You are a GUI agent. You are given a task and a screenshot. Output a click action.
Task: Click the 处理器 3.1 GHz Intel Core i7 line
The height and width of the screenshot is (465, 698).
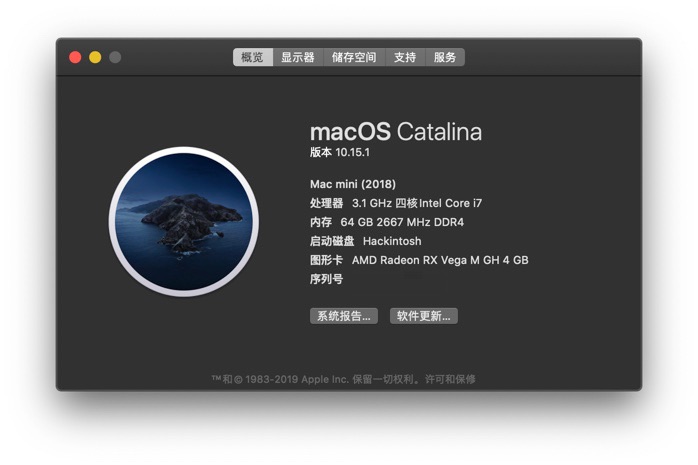point(396,203)
